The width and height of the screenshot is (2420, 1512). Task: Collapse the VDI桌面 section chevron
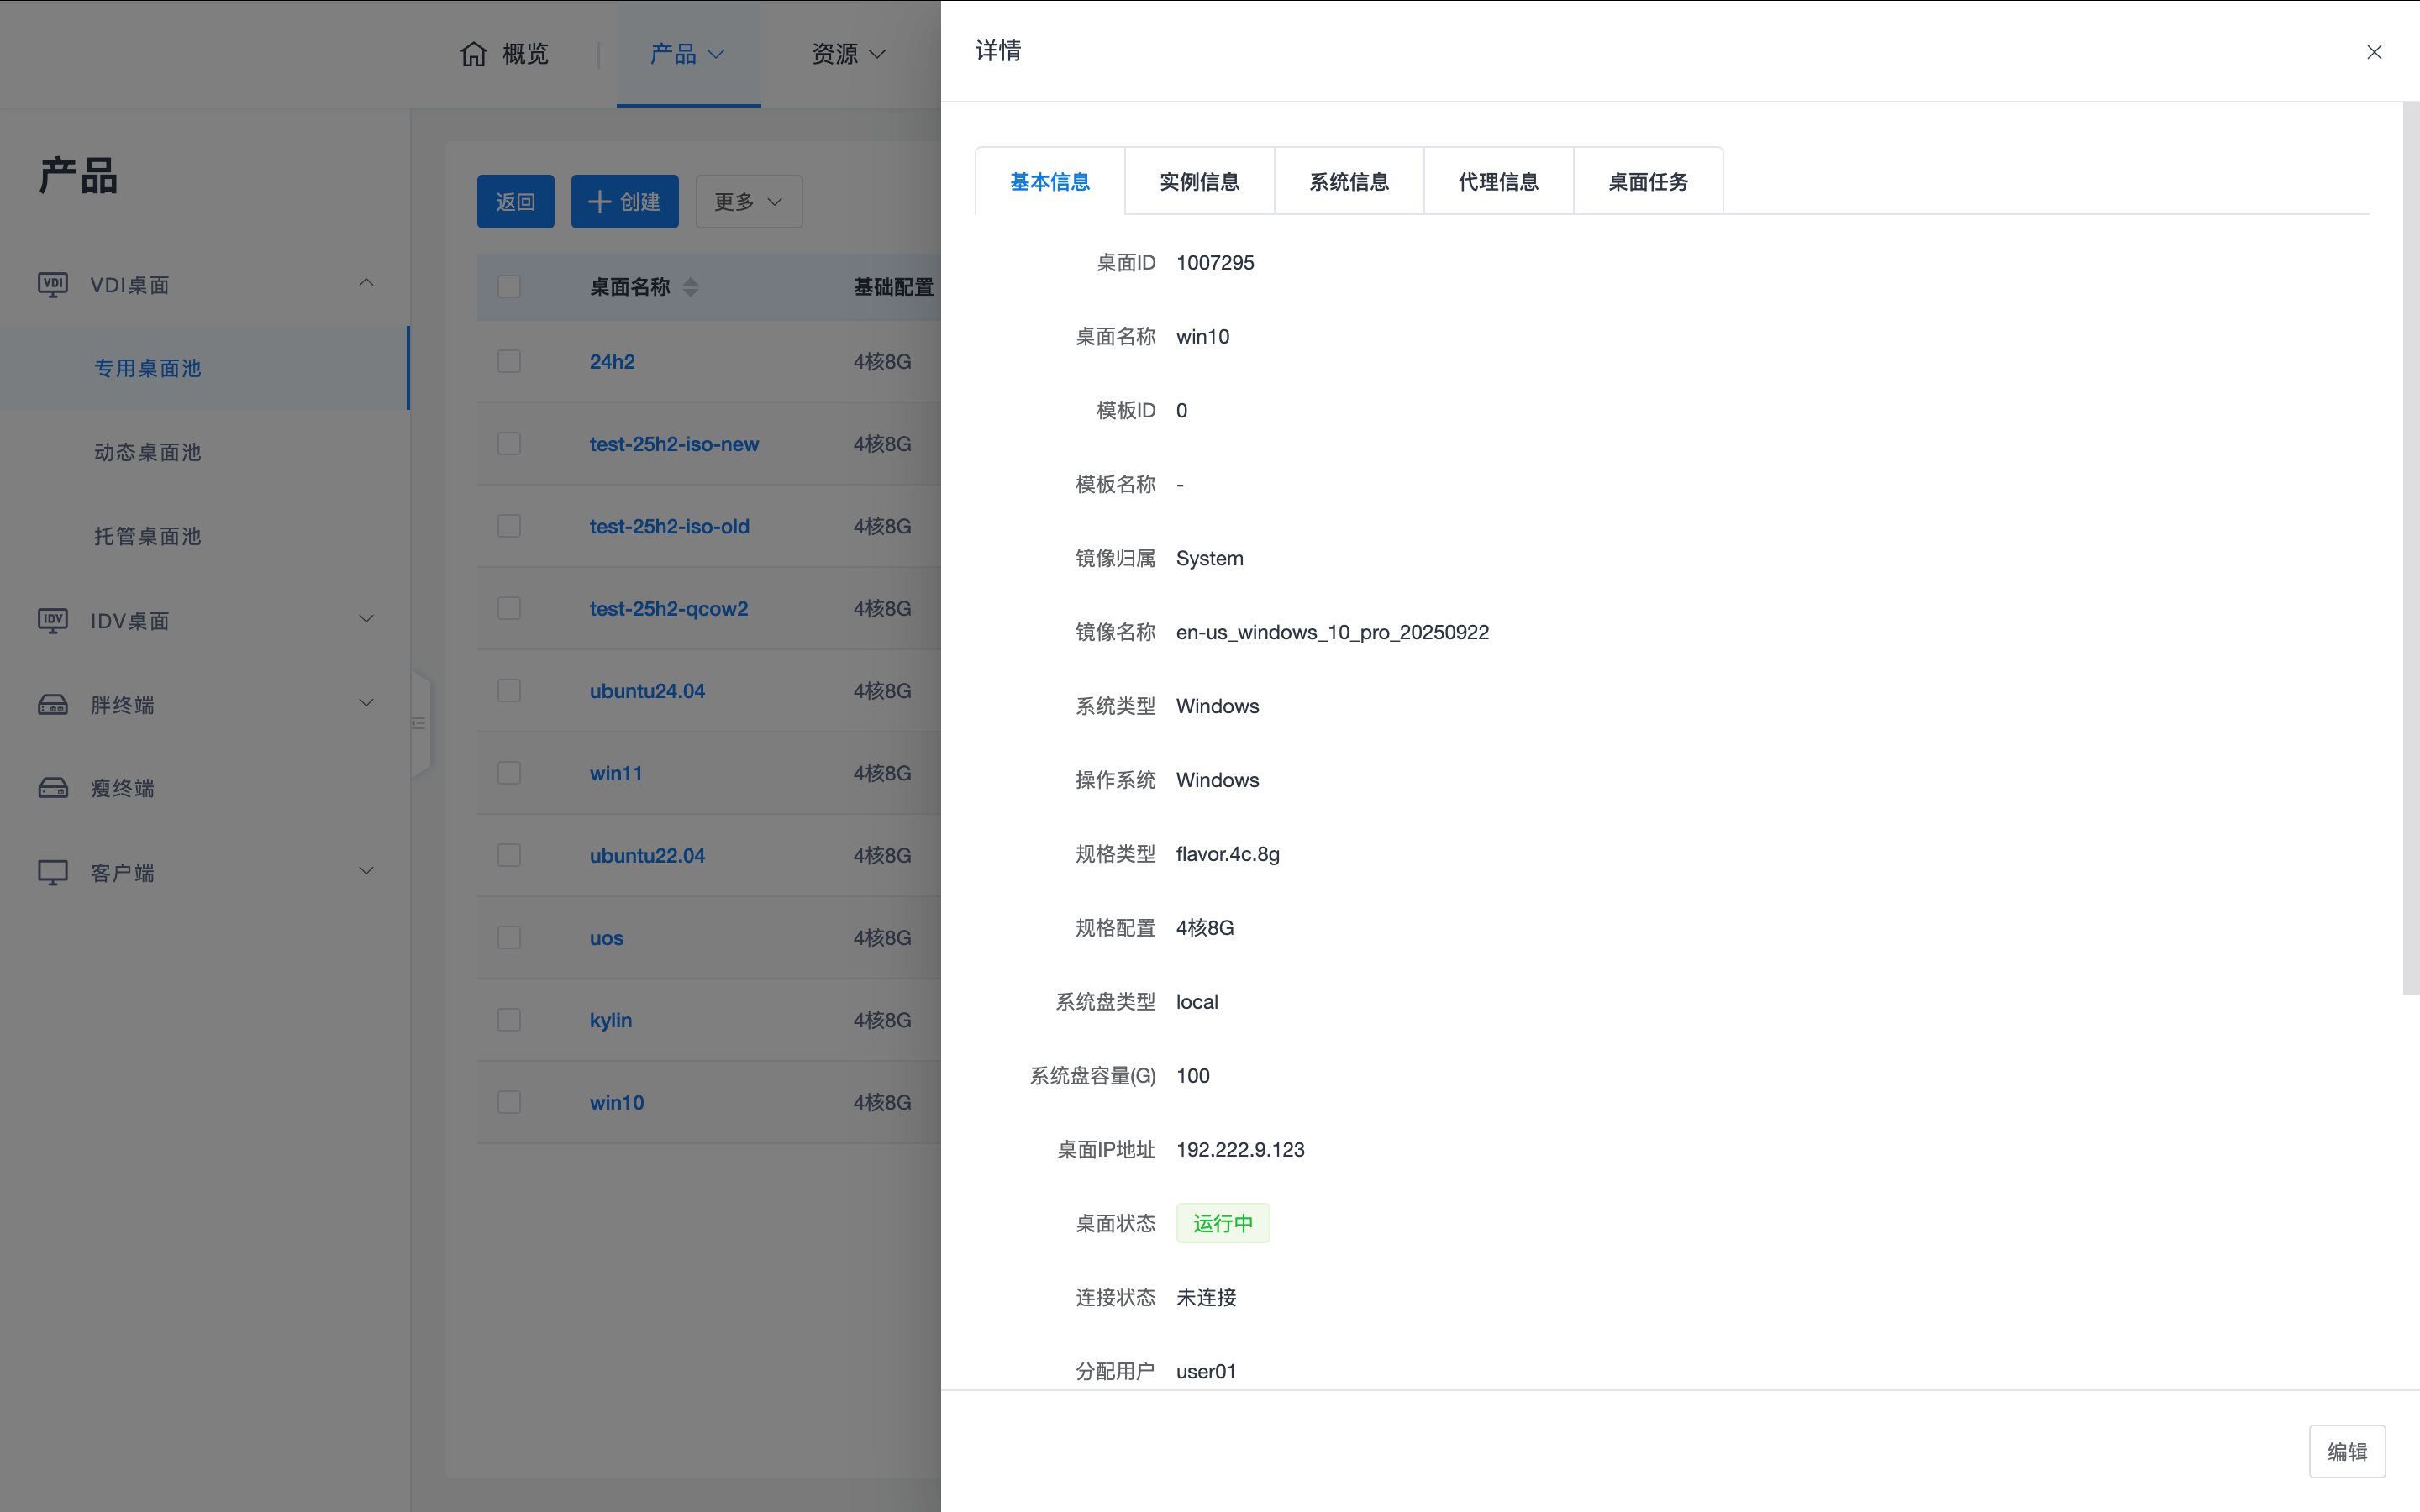[366, 284]
